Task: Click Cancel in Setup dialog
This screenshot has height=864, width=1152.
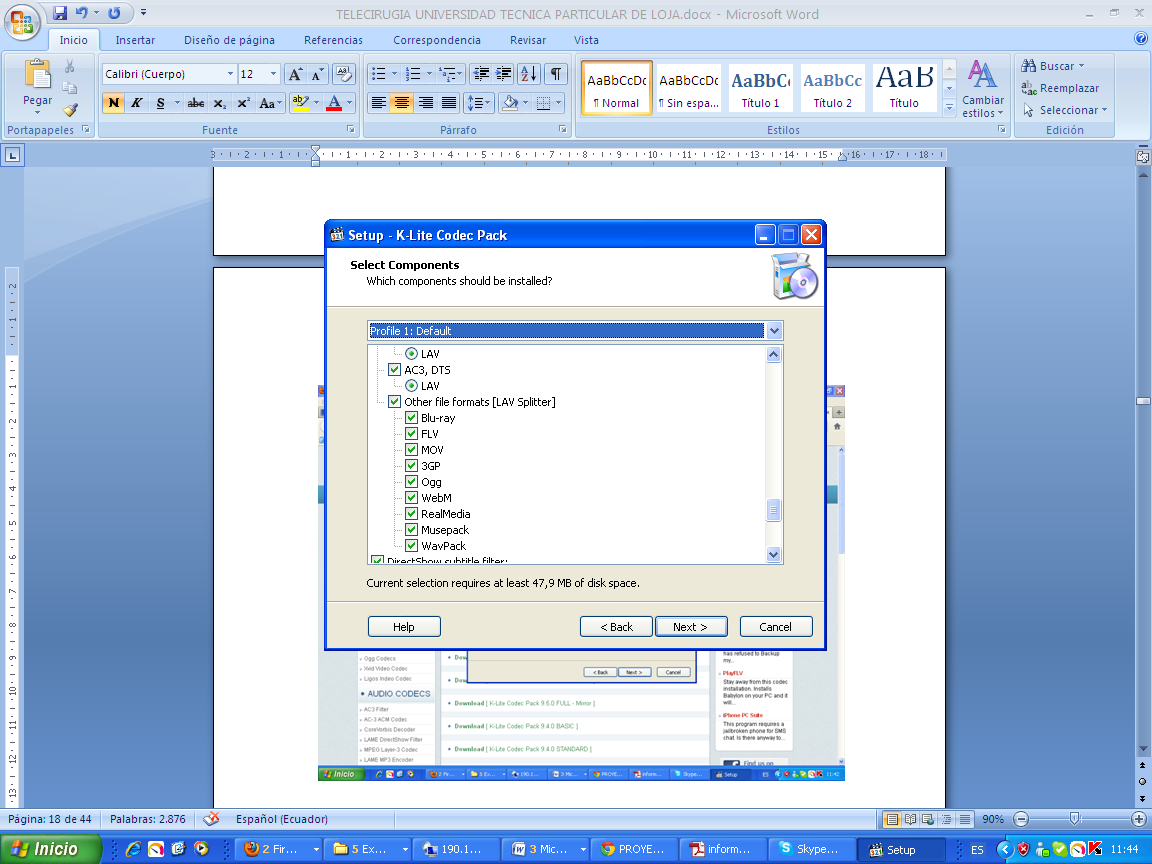Action: click(776, 627)
